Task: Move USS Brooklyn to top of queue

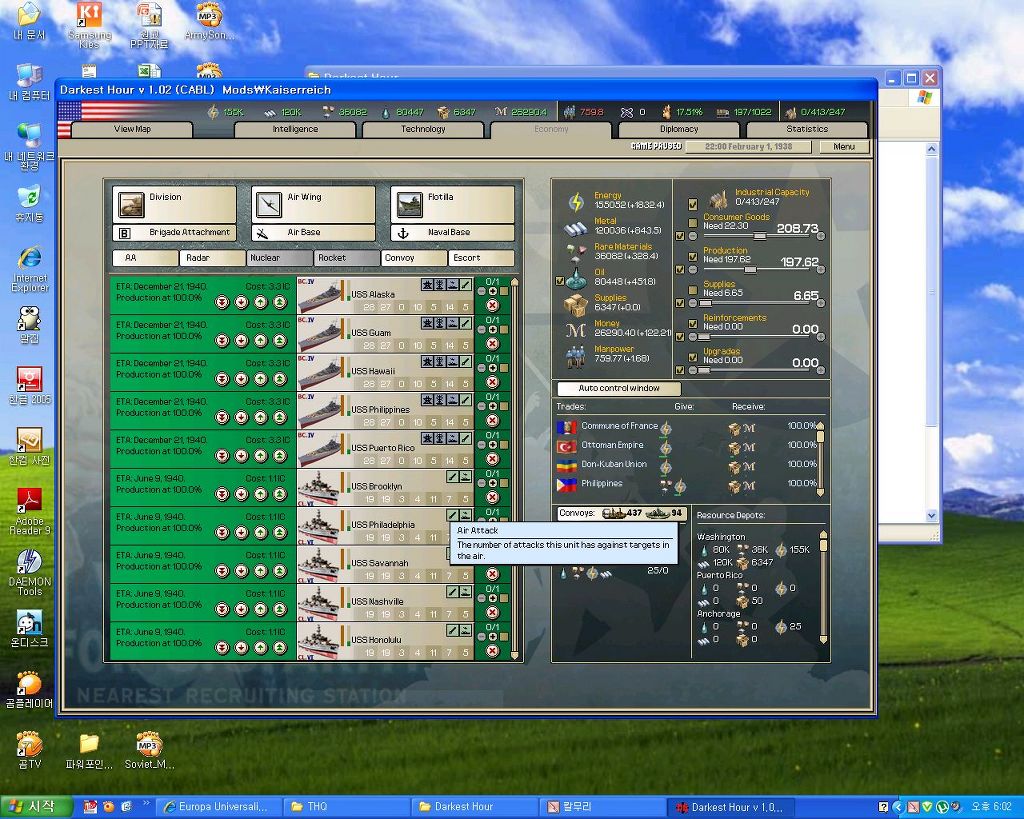Action: 280,494
